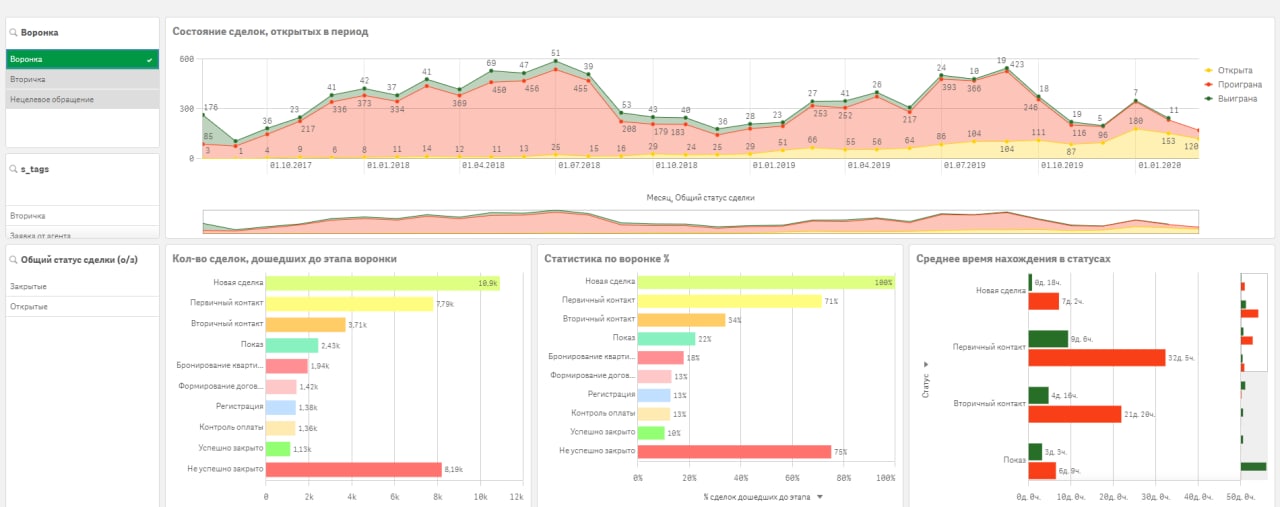Click red bar labeled 32д. 5ч.
1280x507 pixels.
pyautogui.click(x=1096, y=357)
